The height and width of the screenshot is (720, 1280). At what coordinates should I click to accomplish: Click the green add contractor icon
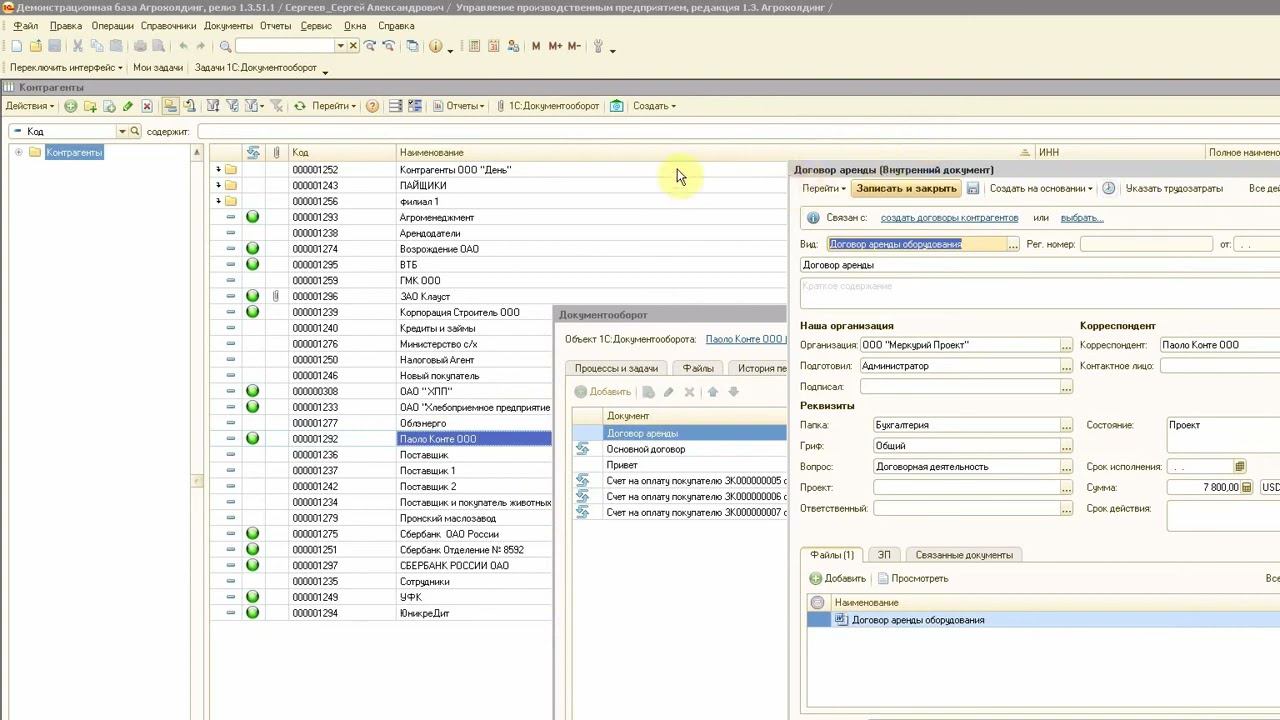[71, 106]
